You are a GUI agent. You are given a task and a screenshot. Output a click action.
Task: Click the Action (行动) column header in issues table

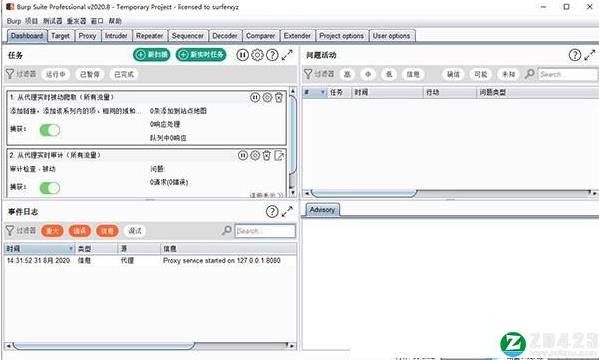[450, 92]
